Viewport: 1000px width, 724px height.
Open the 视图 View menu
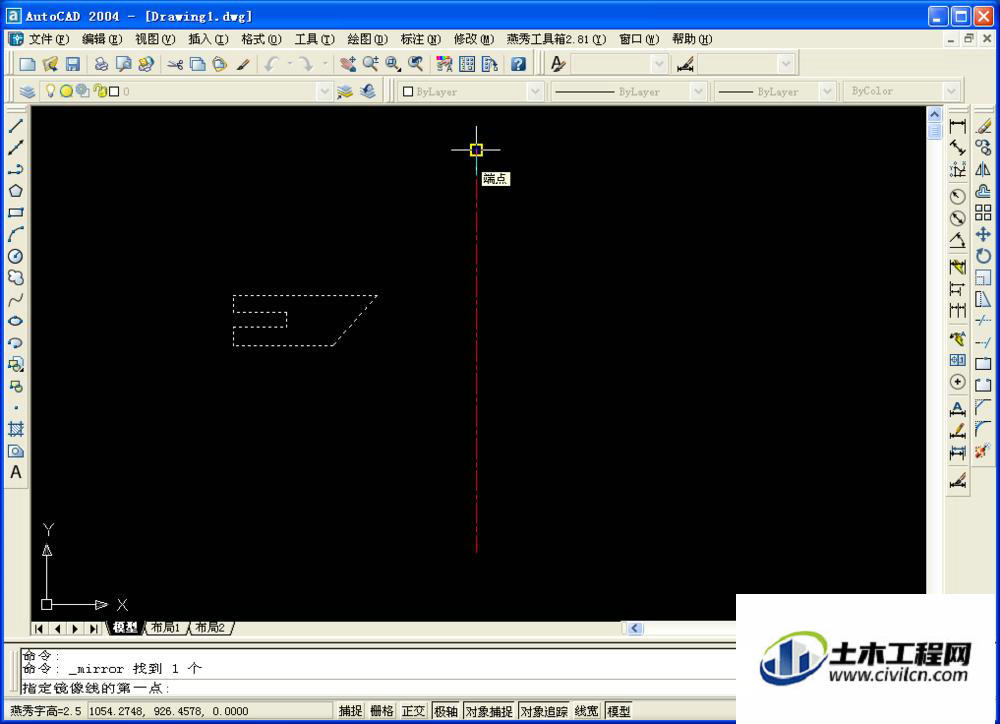click(x=155, y=39)
